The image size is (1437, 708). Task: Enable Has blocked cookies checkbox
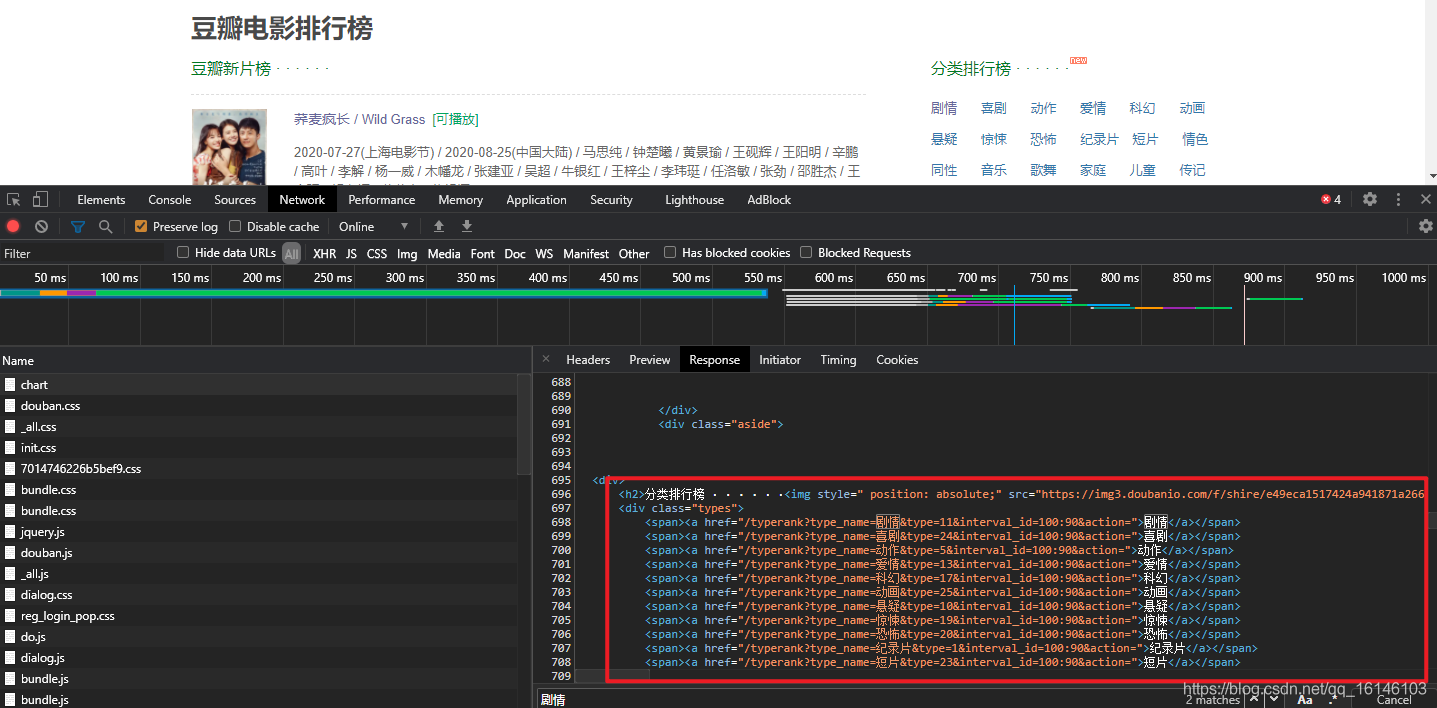670,252
